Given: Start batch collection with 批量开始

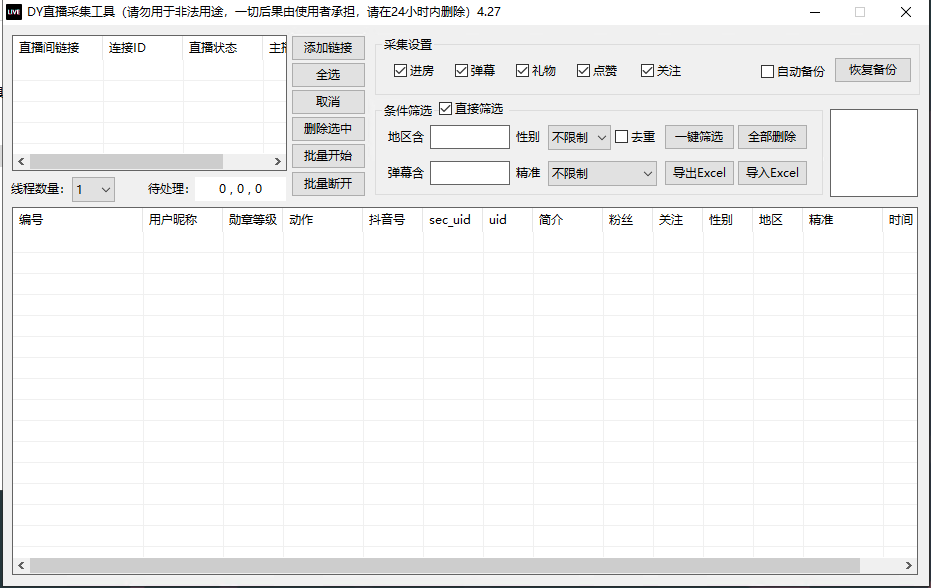Looking at the screenshot, I should coord(327,156).
